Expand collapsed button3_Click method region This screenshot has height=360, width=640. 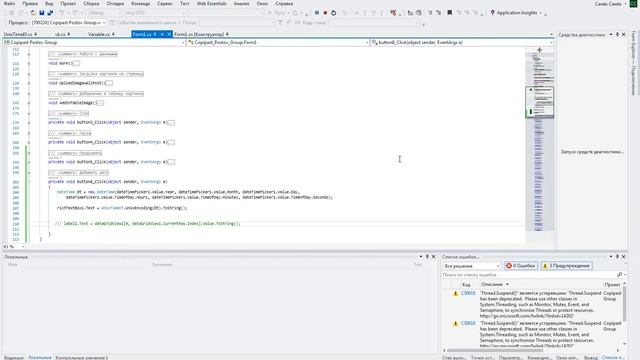[171, 122]
